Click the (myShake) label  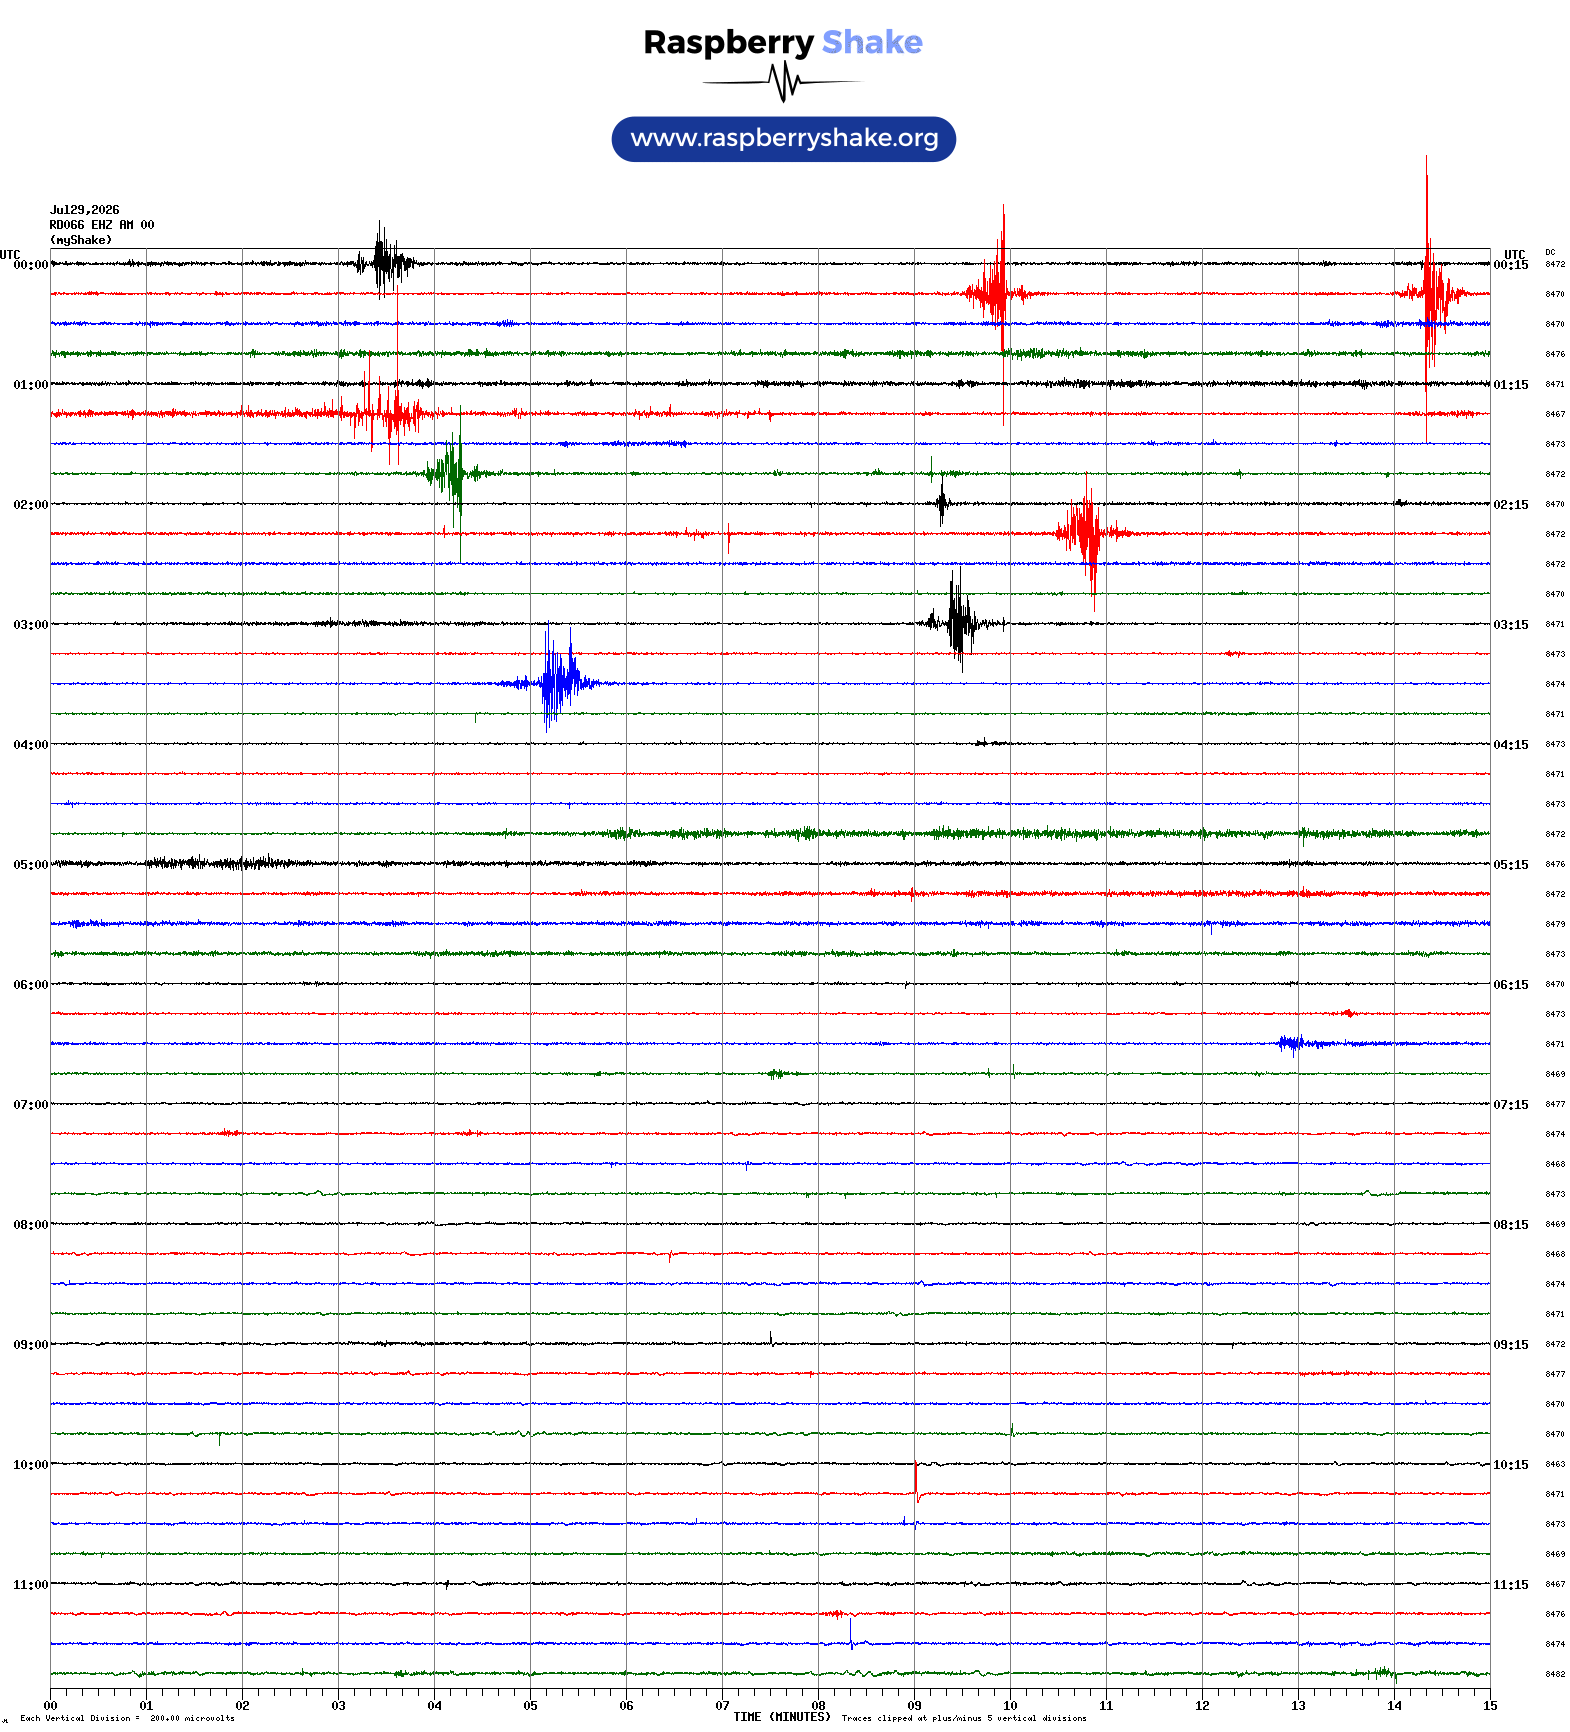pyautogui.click(x=81, y=240)
